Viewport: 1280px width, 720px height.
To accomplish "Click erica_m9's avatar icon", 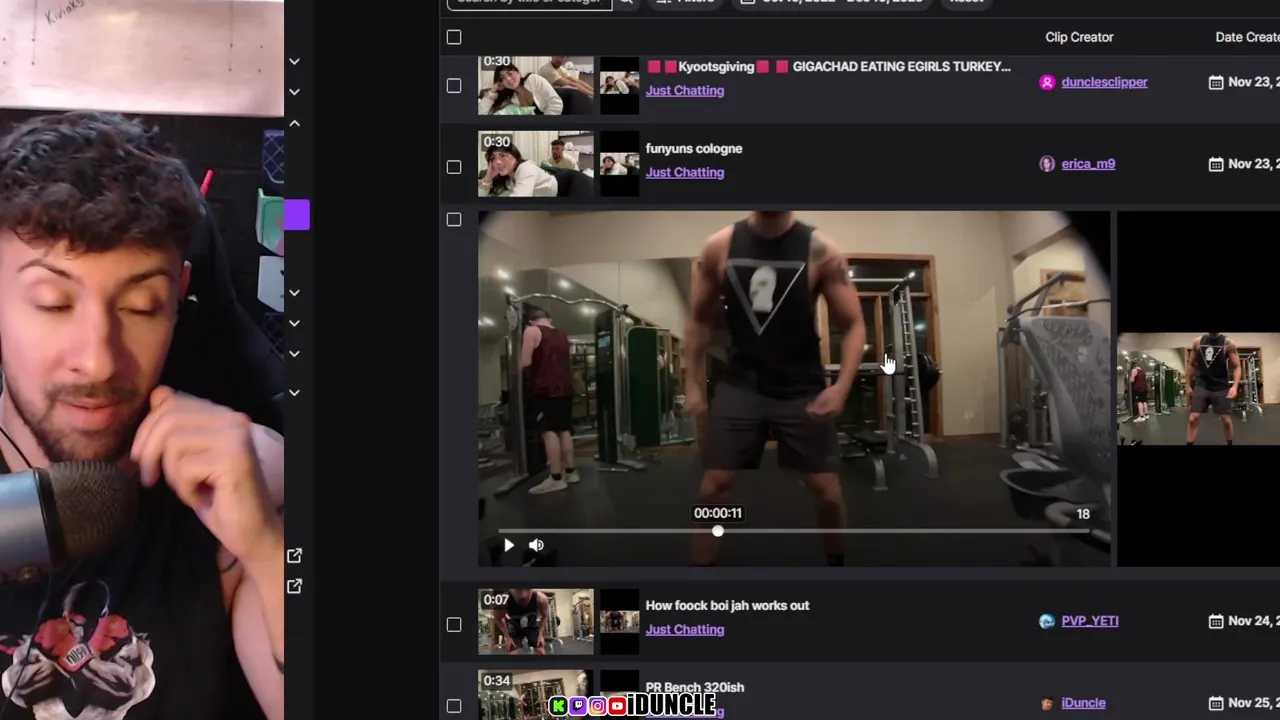I will point(1047,164).
